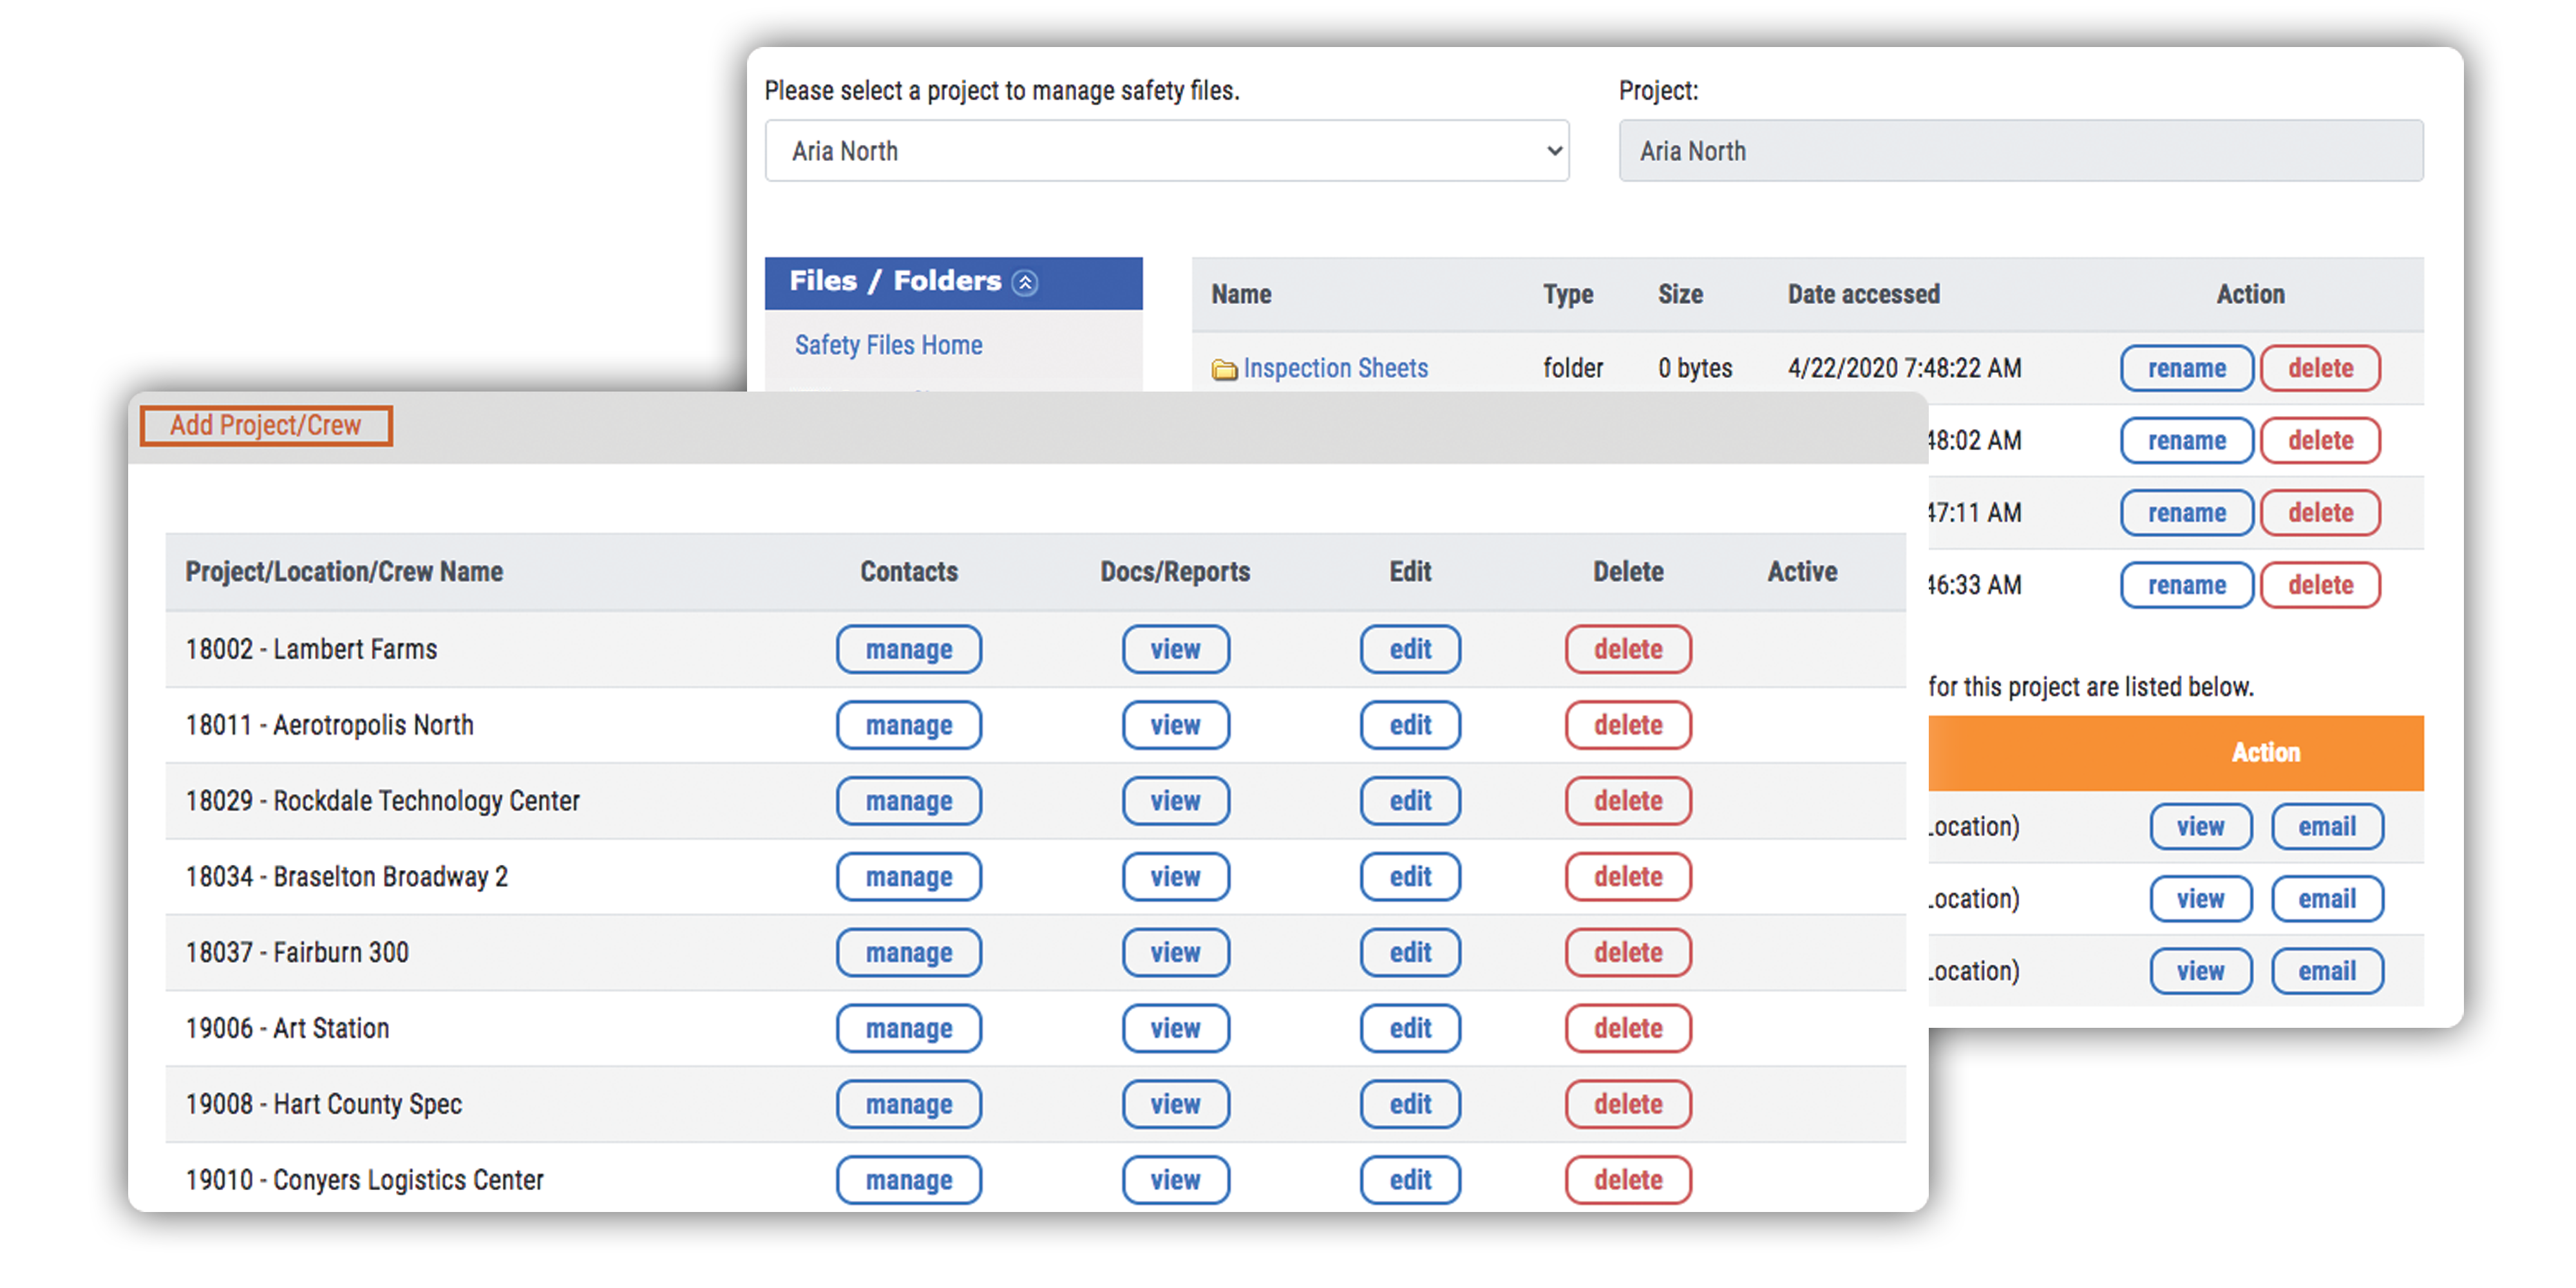The width and height of the screenshot is (2576, 1288).
Task: Delete 19008 - Hart County Spec
Action: [x=1628, y=1105]
